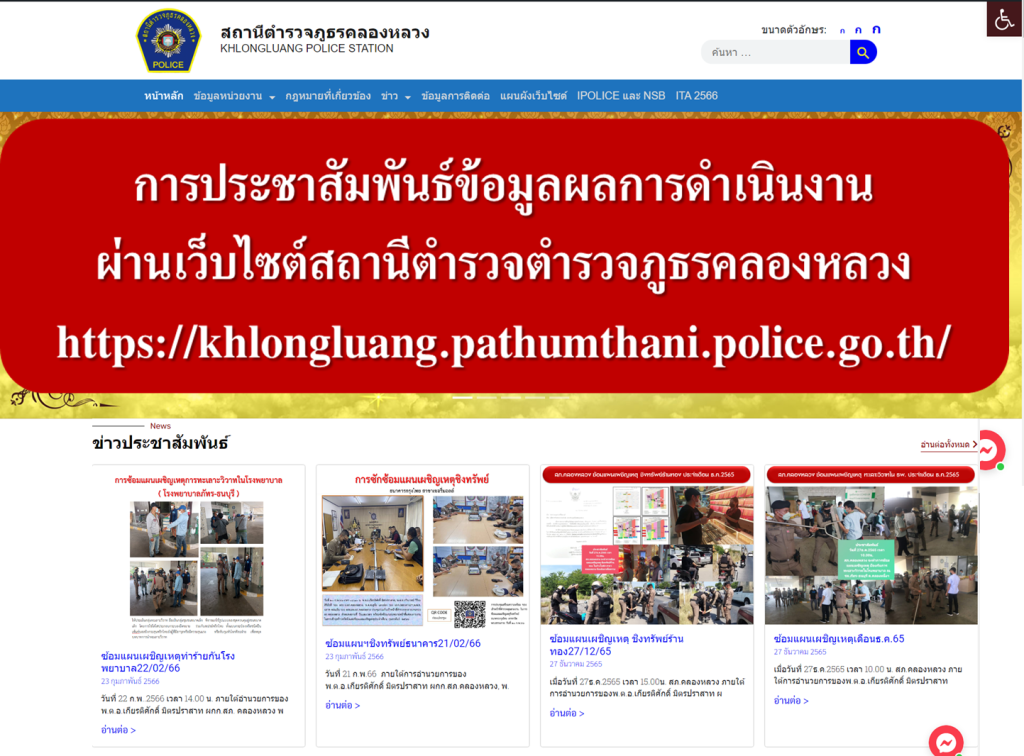Open the lower red Messenger chat bubble
Screen dimensions: 1024x756
pyautogui.click(x=946, y=742)
